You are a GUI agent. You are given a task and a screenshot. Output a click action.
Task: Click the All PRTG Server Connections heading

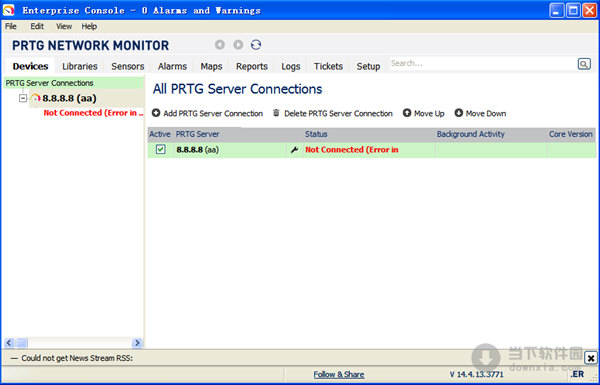(x=238, y=89)
